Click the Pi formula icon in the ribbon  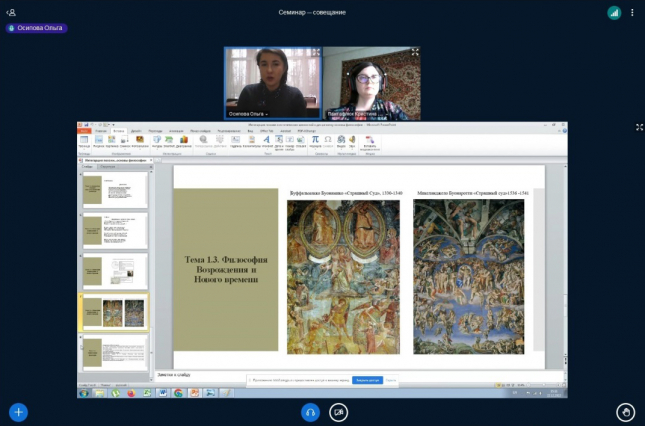pos(316,141)
